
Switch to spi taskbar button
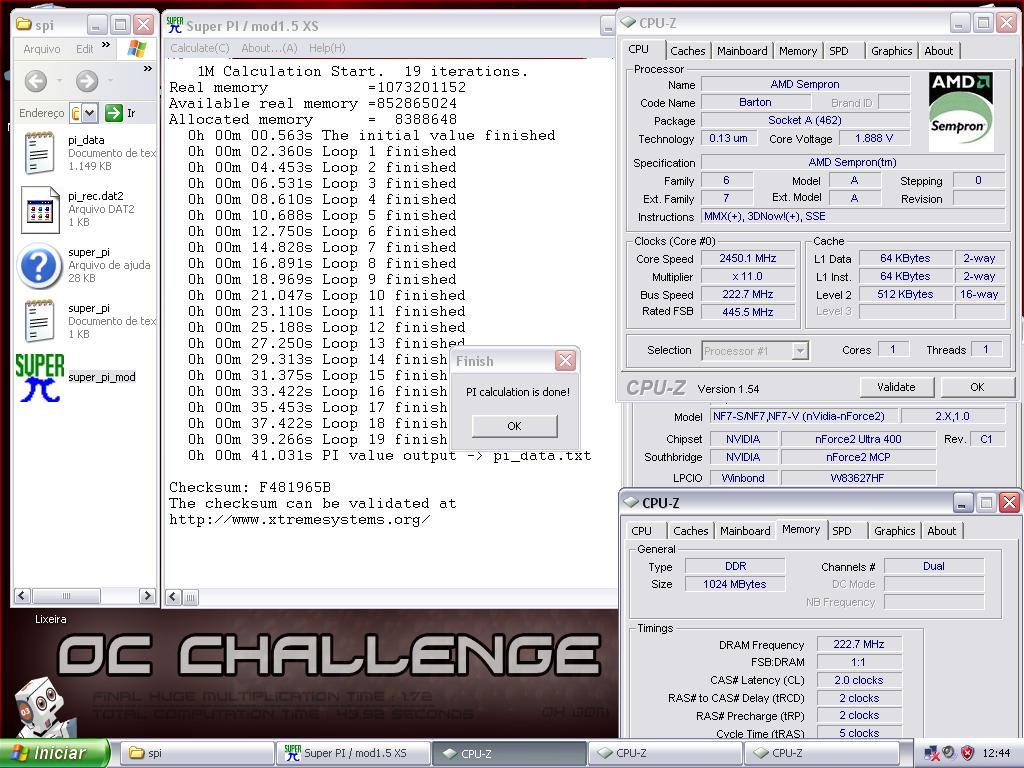click(x=195, y=753)
